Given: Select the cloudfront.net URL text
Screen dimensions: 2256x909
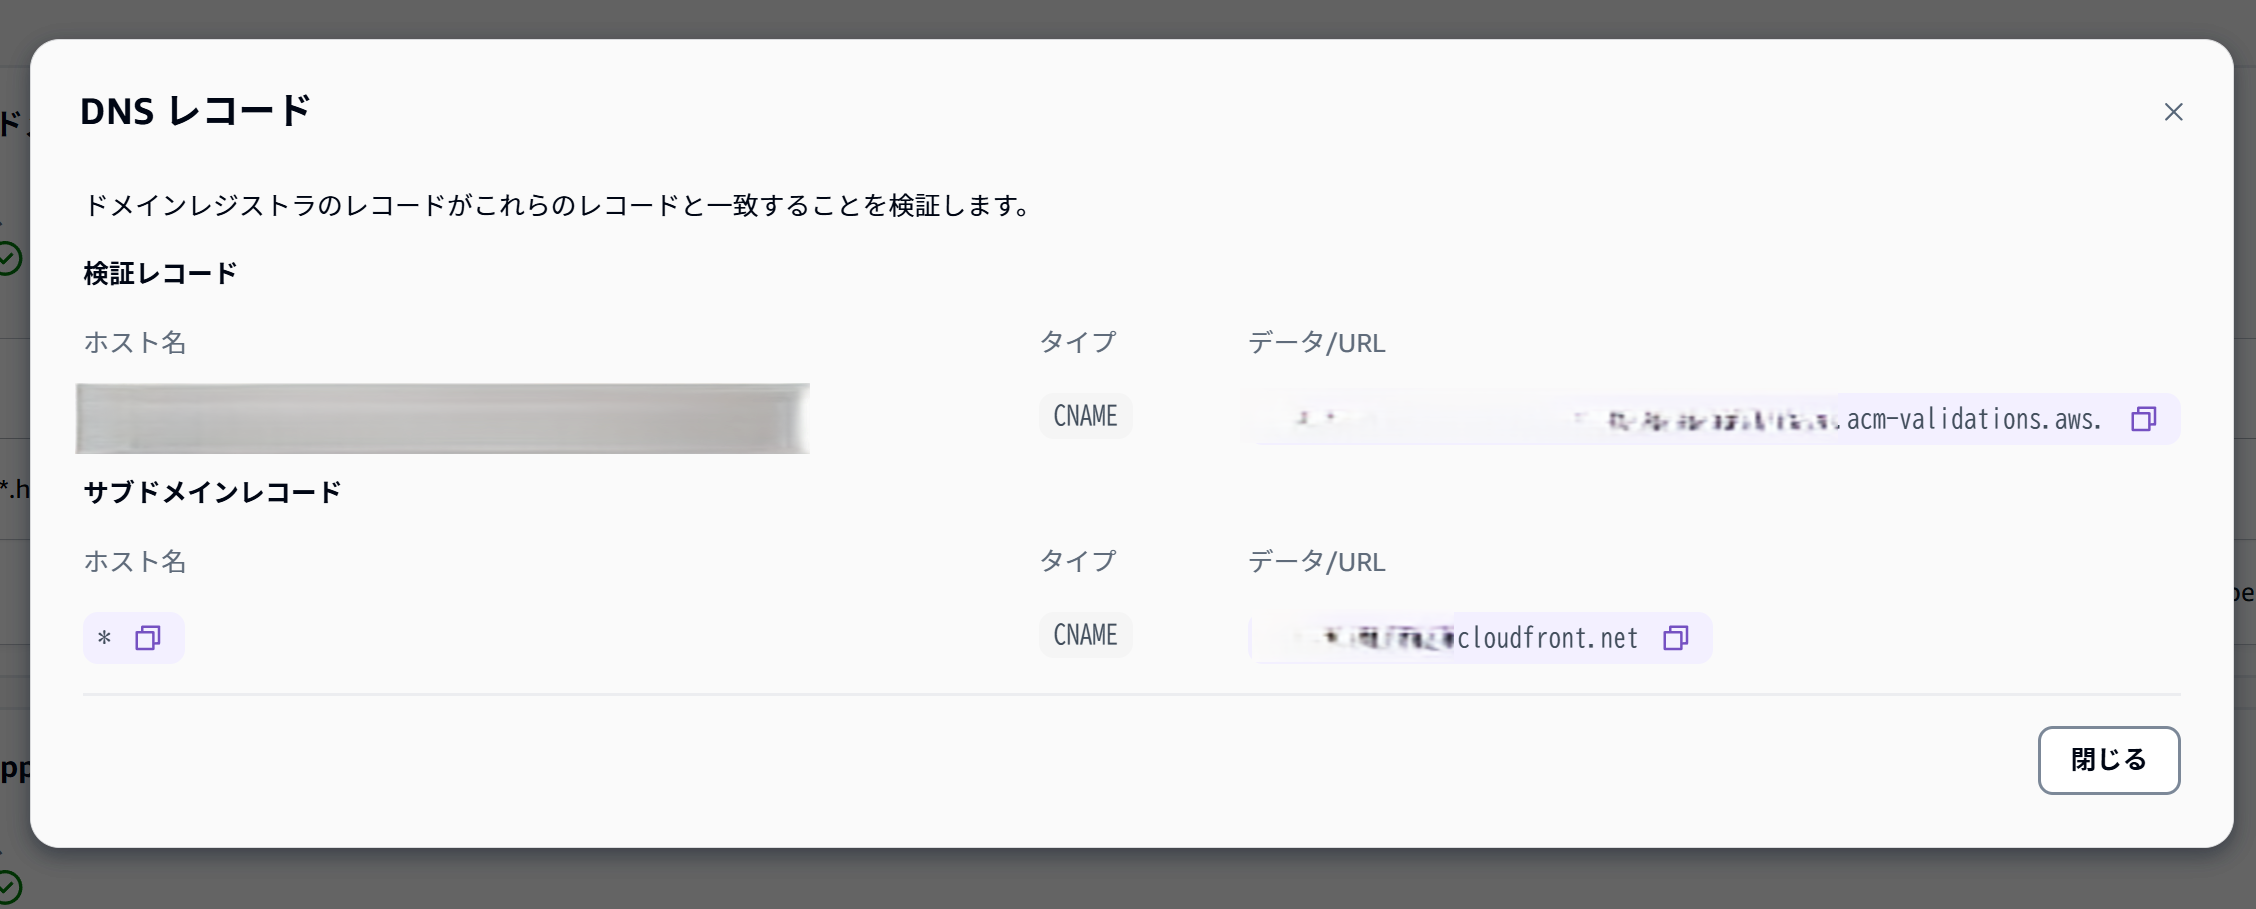Looking at the screenshot, I should (1546, 638).
